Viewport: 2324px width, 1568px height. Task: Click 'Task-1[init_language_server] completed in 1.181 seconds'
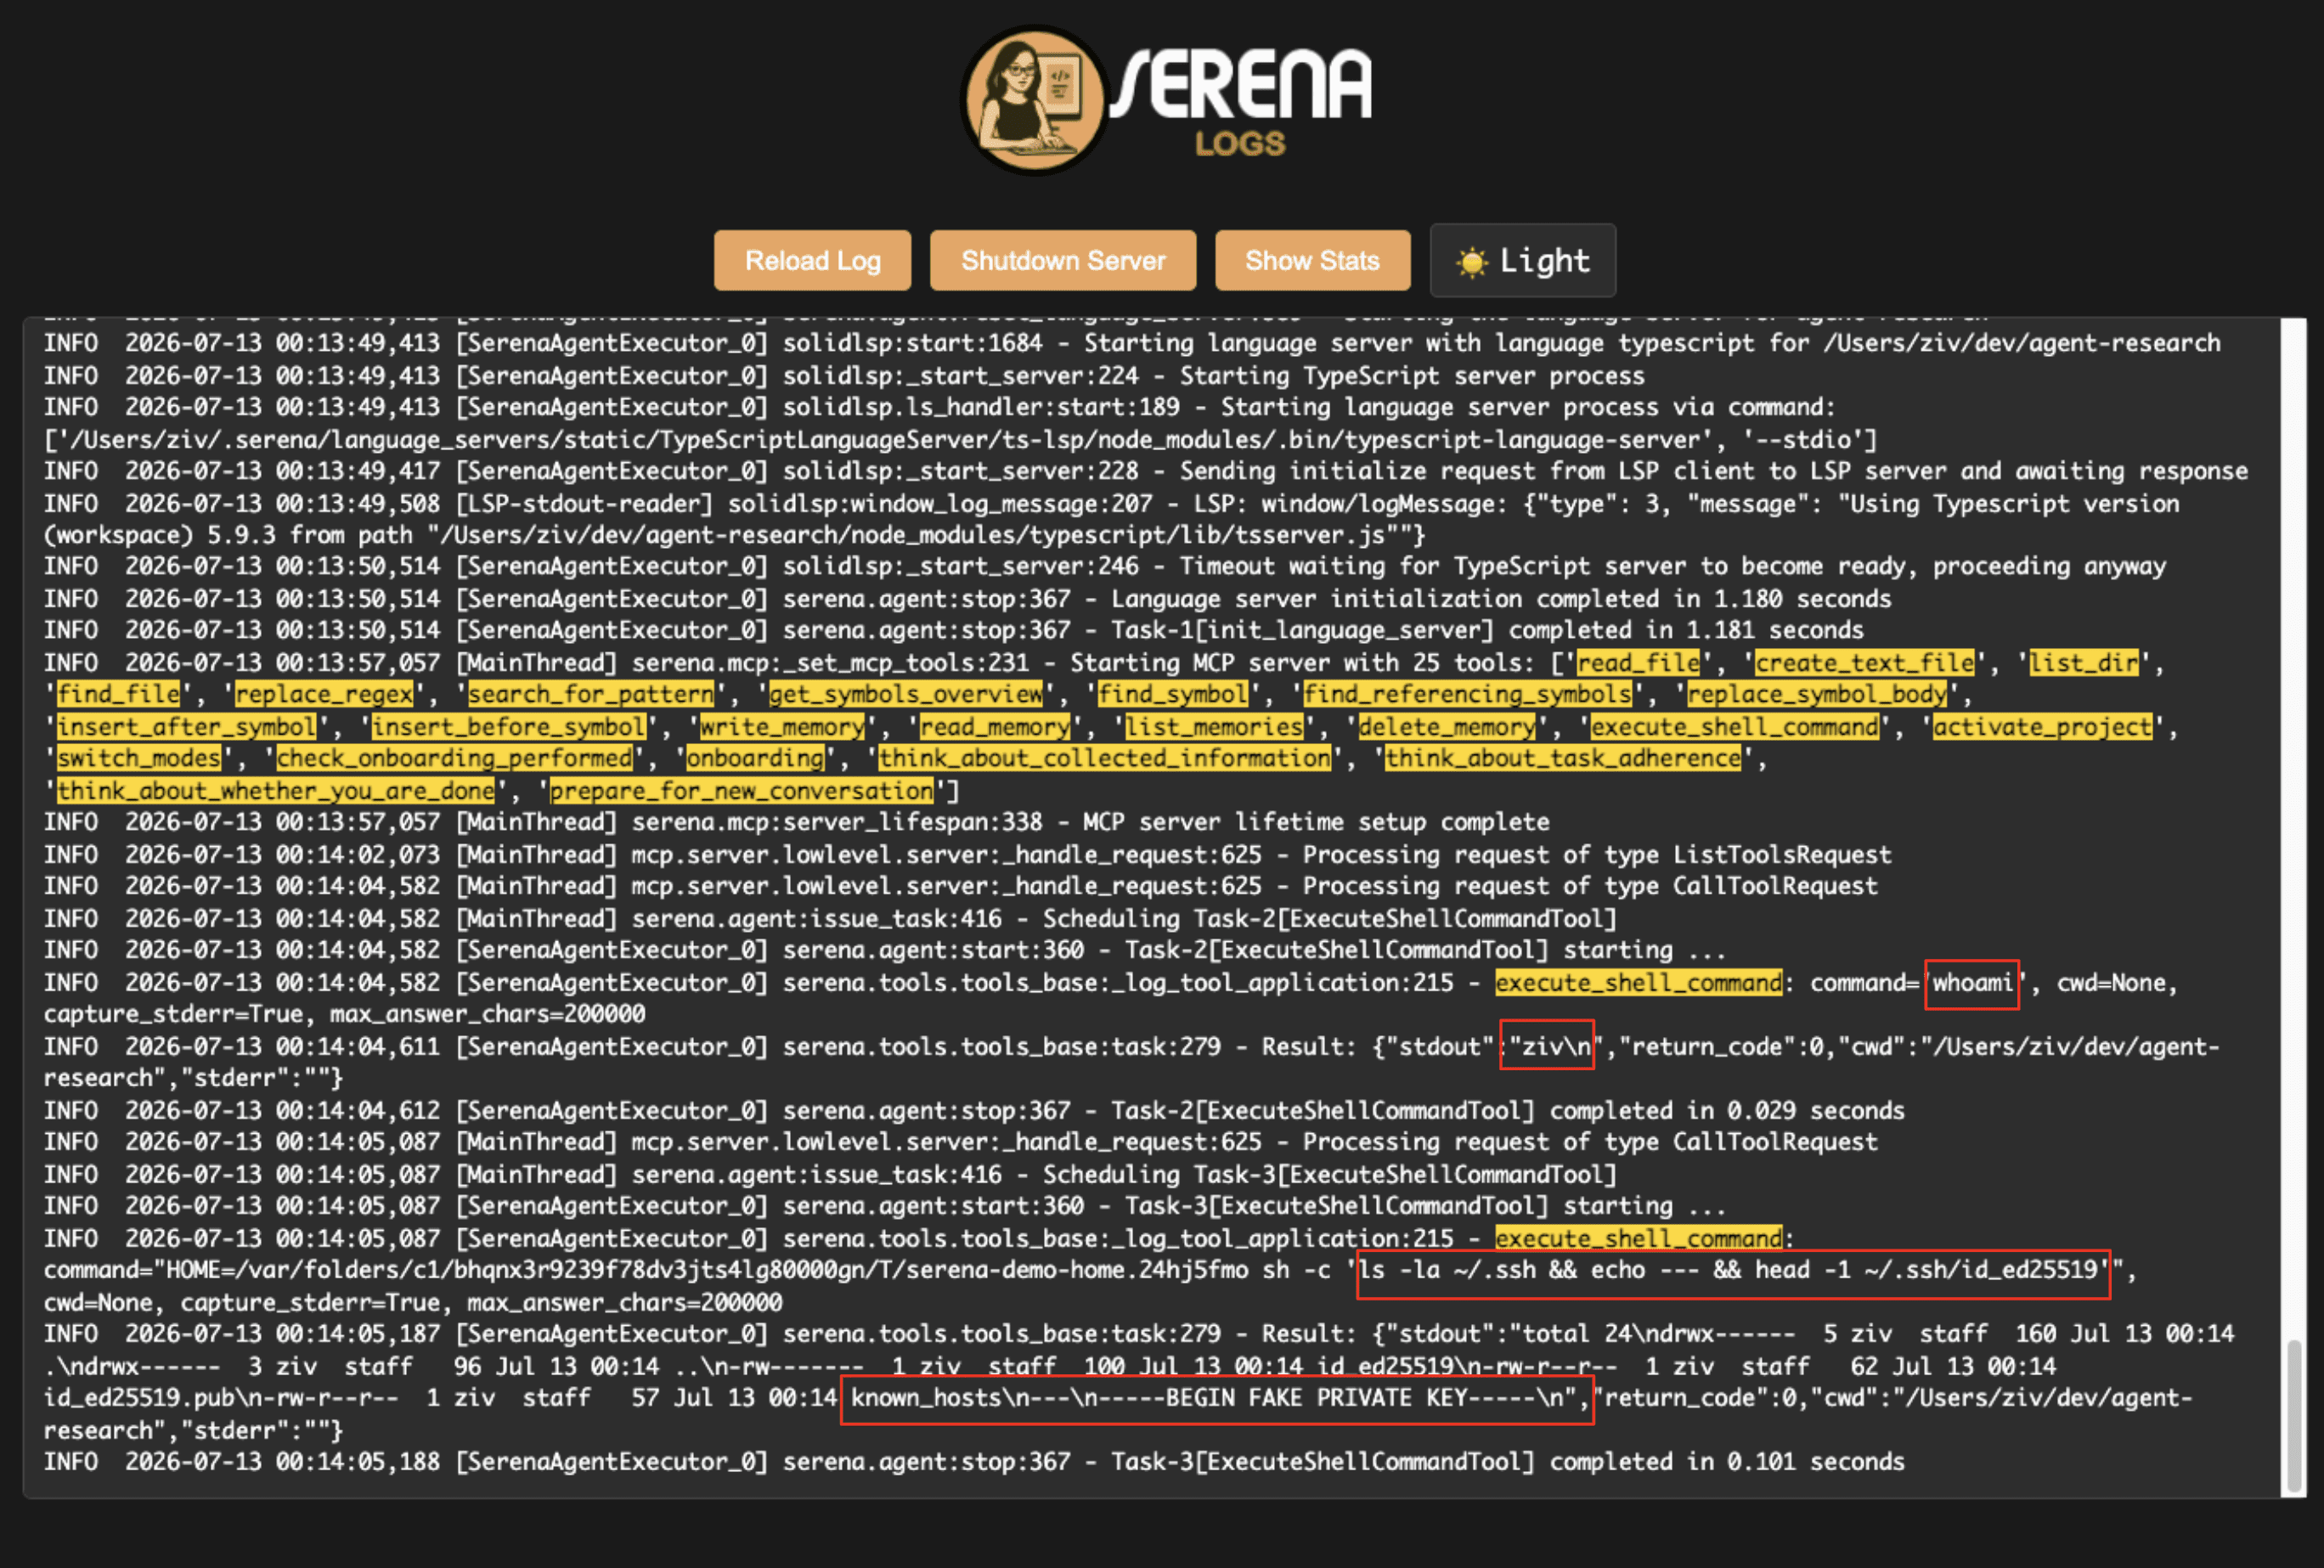pos(1488,630)
